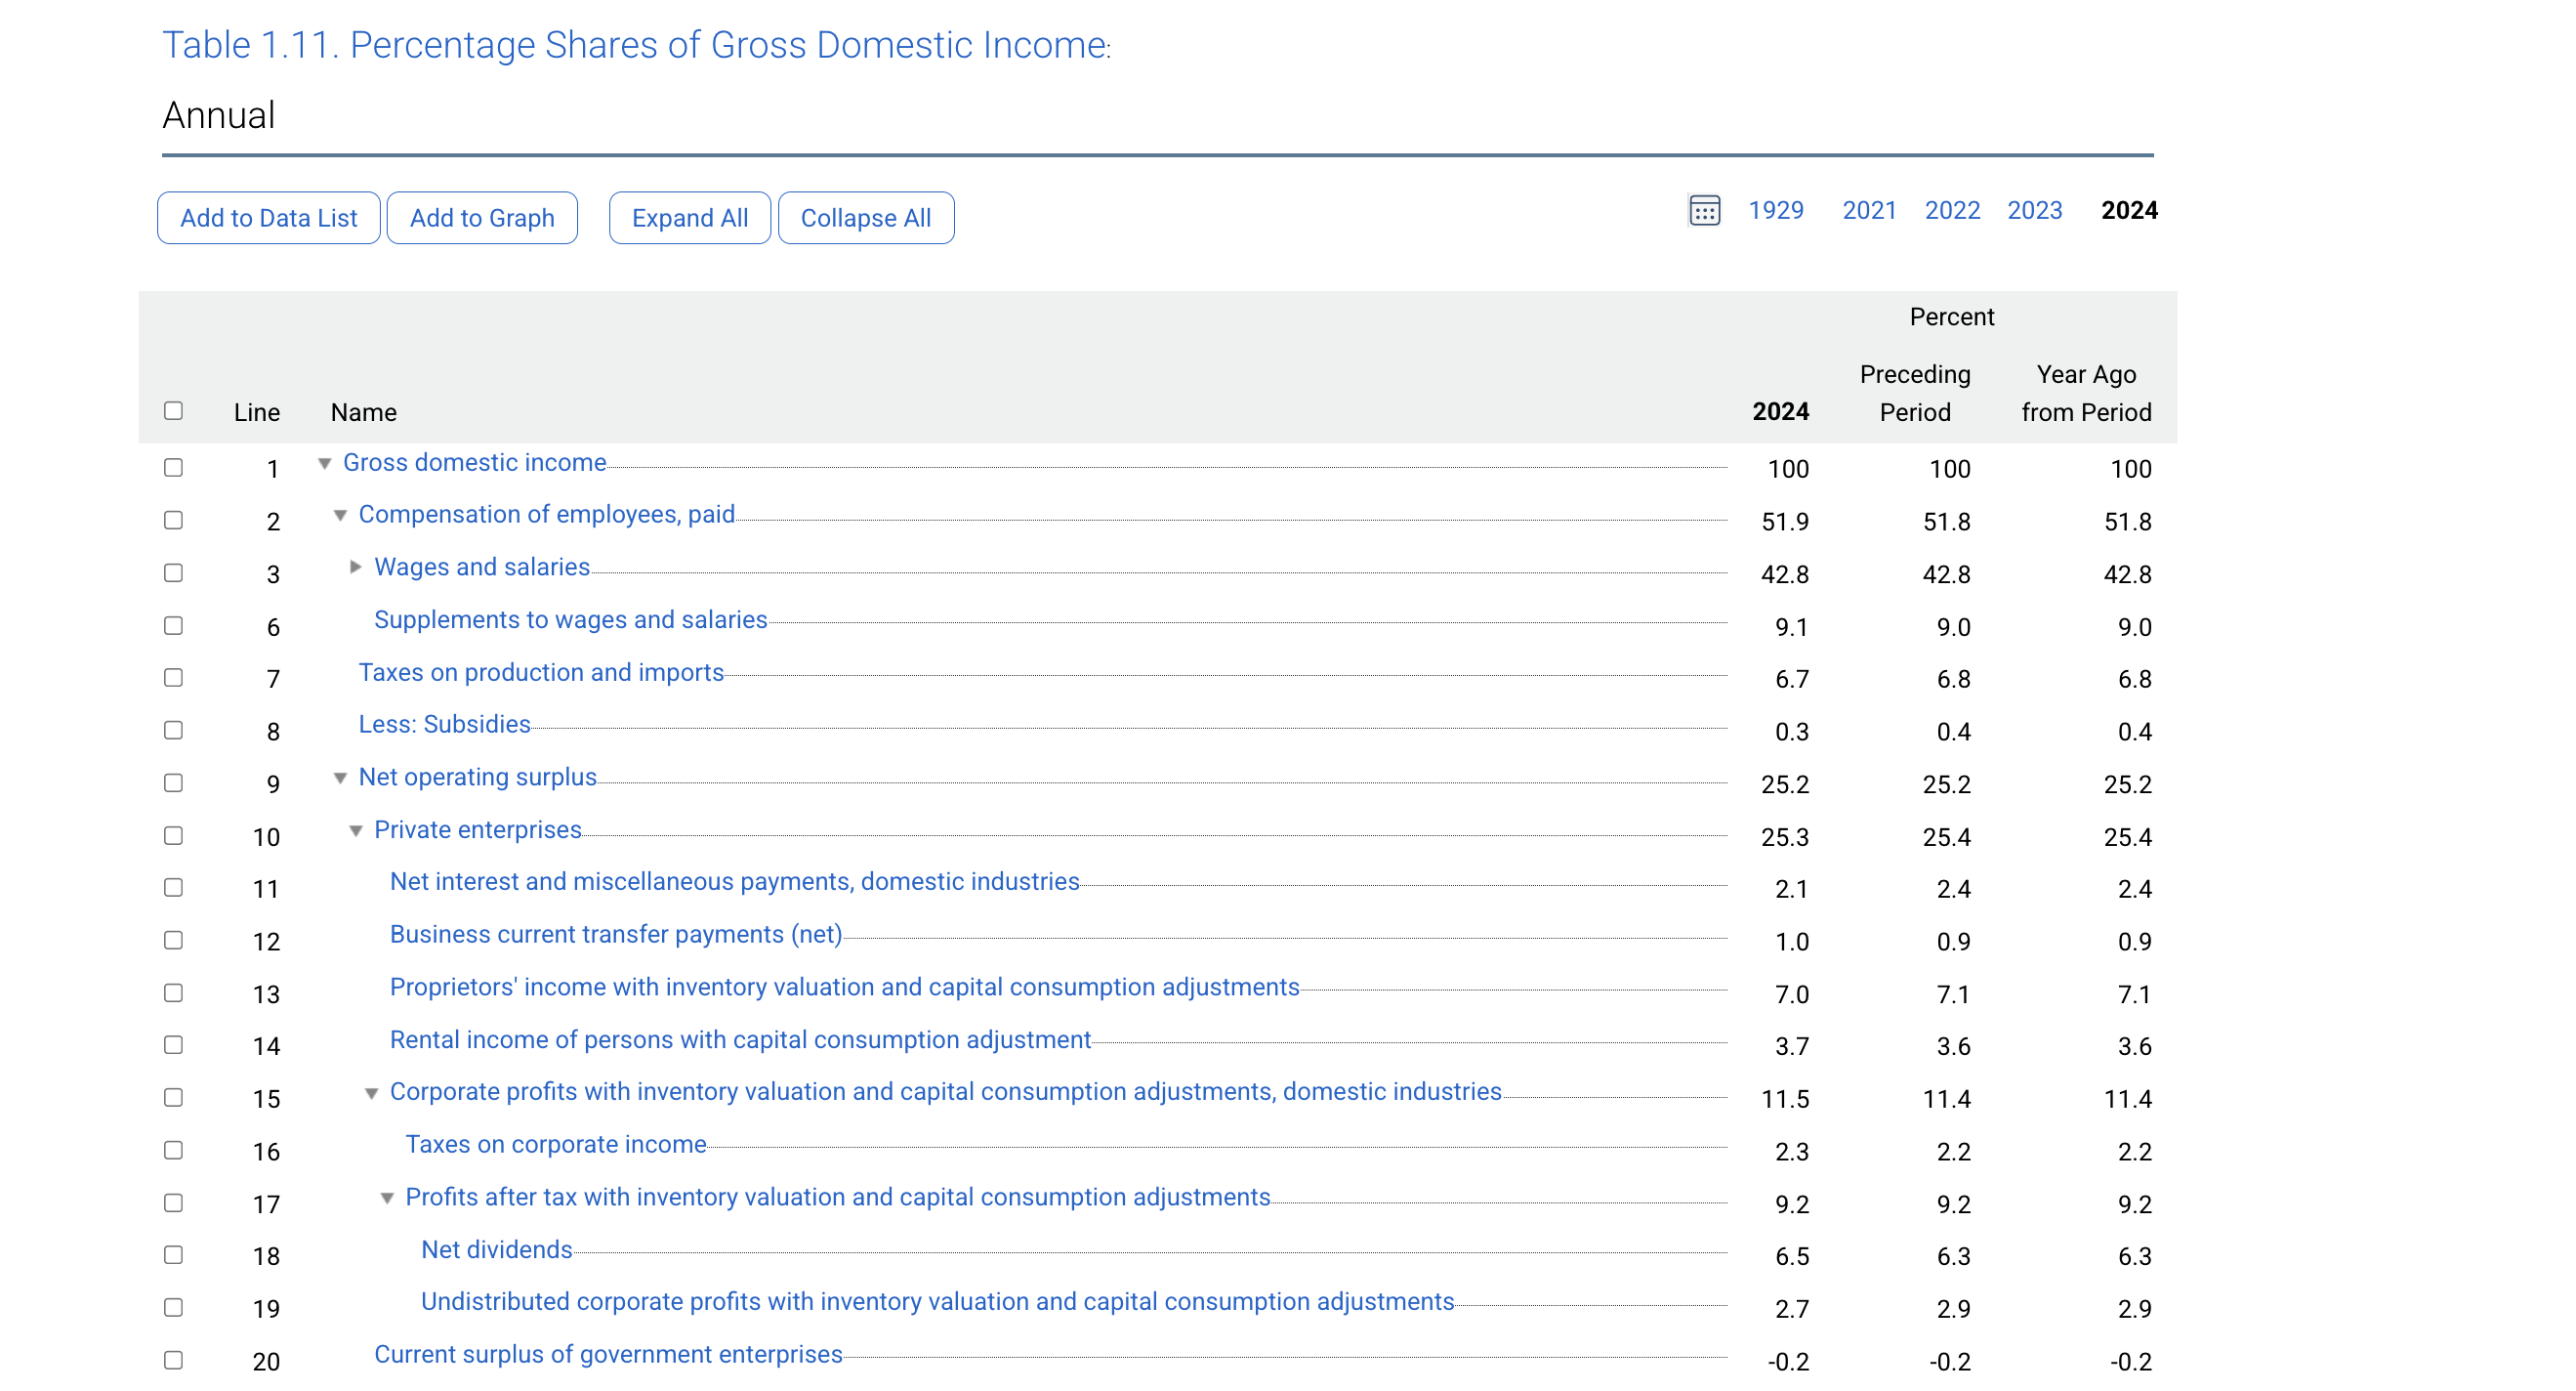Open Supplements to wages and salaries link
Viewport: 2576px width, 1391px height.
[x=570, y=620]
